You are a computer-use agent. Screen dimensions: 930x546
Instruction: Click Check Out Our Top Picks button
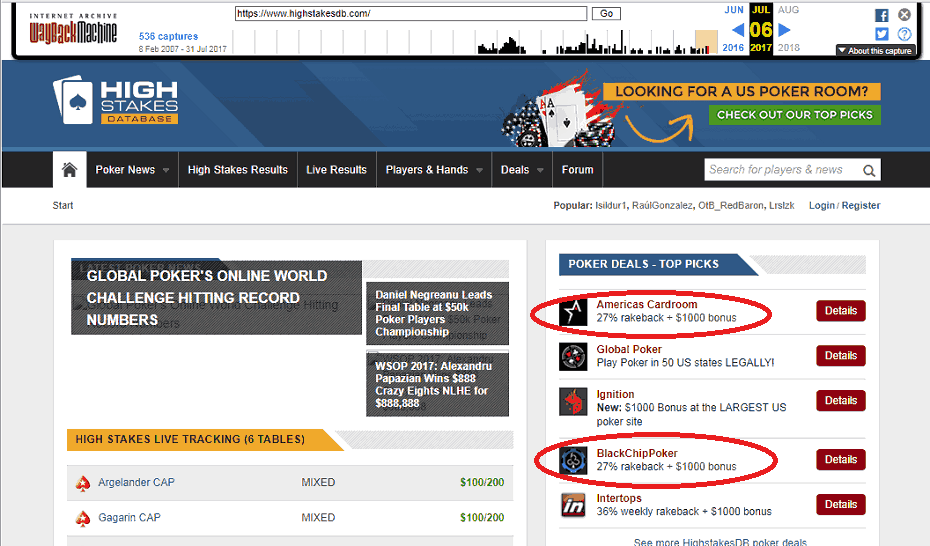tap(795, 115)
